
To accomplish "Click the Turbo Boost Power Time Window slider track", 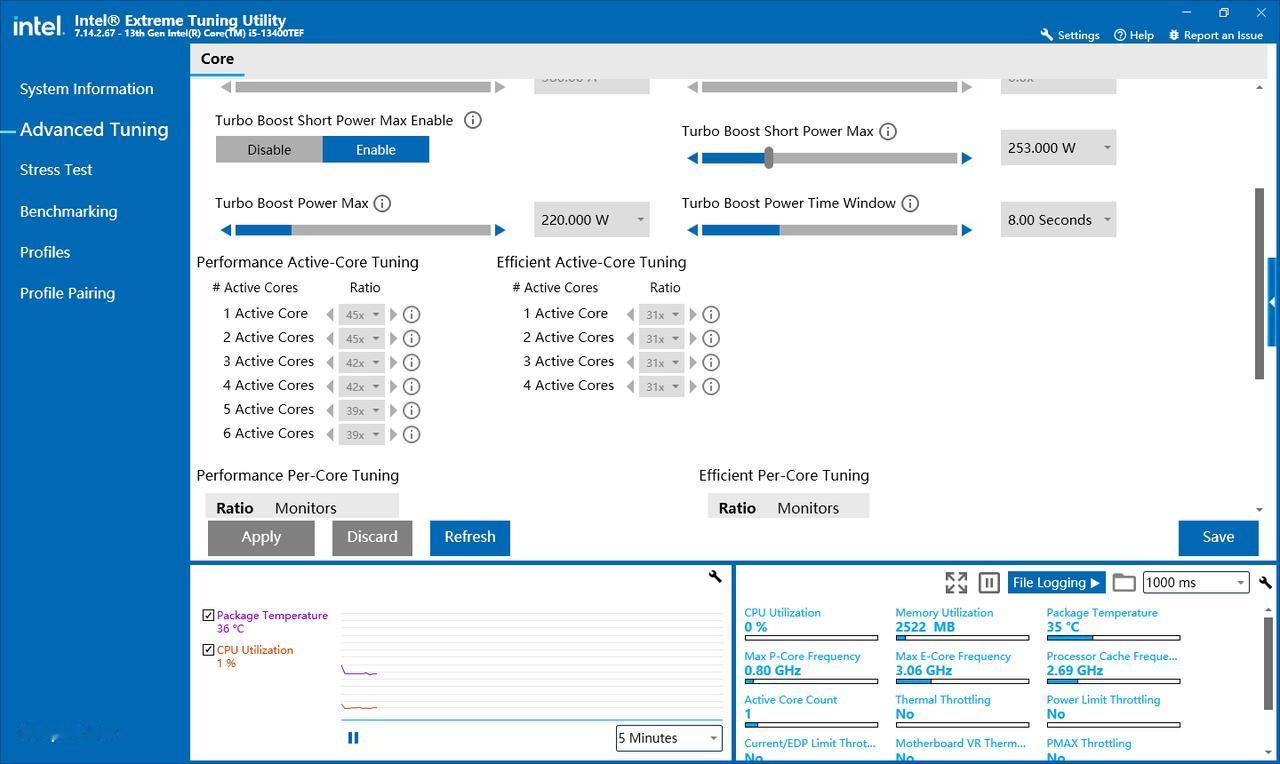I will click(x=830, y=230).
